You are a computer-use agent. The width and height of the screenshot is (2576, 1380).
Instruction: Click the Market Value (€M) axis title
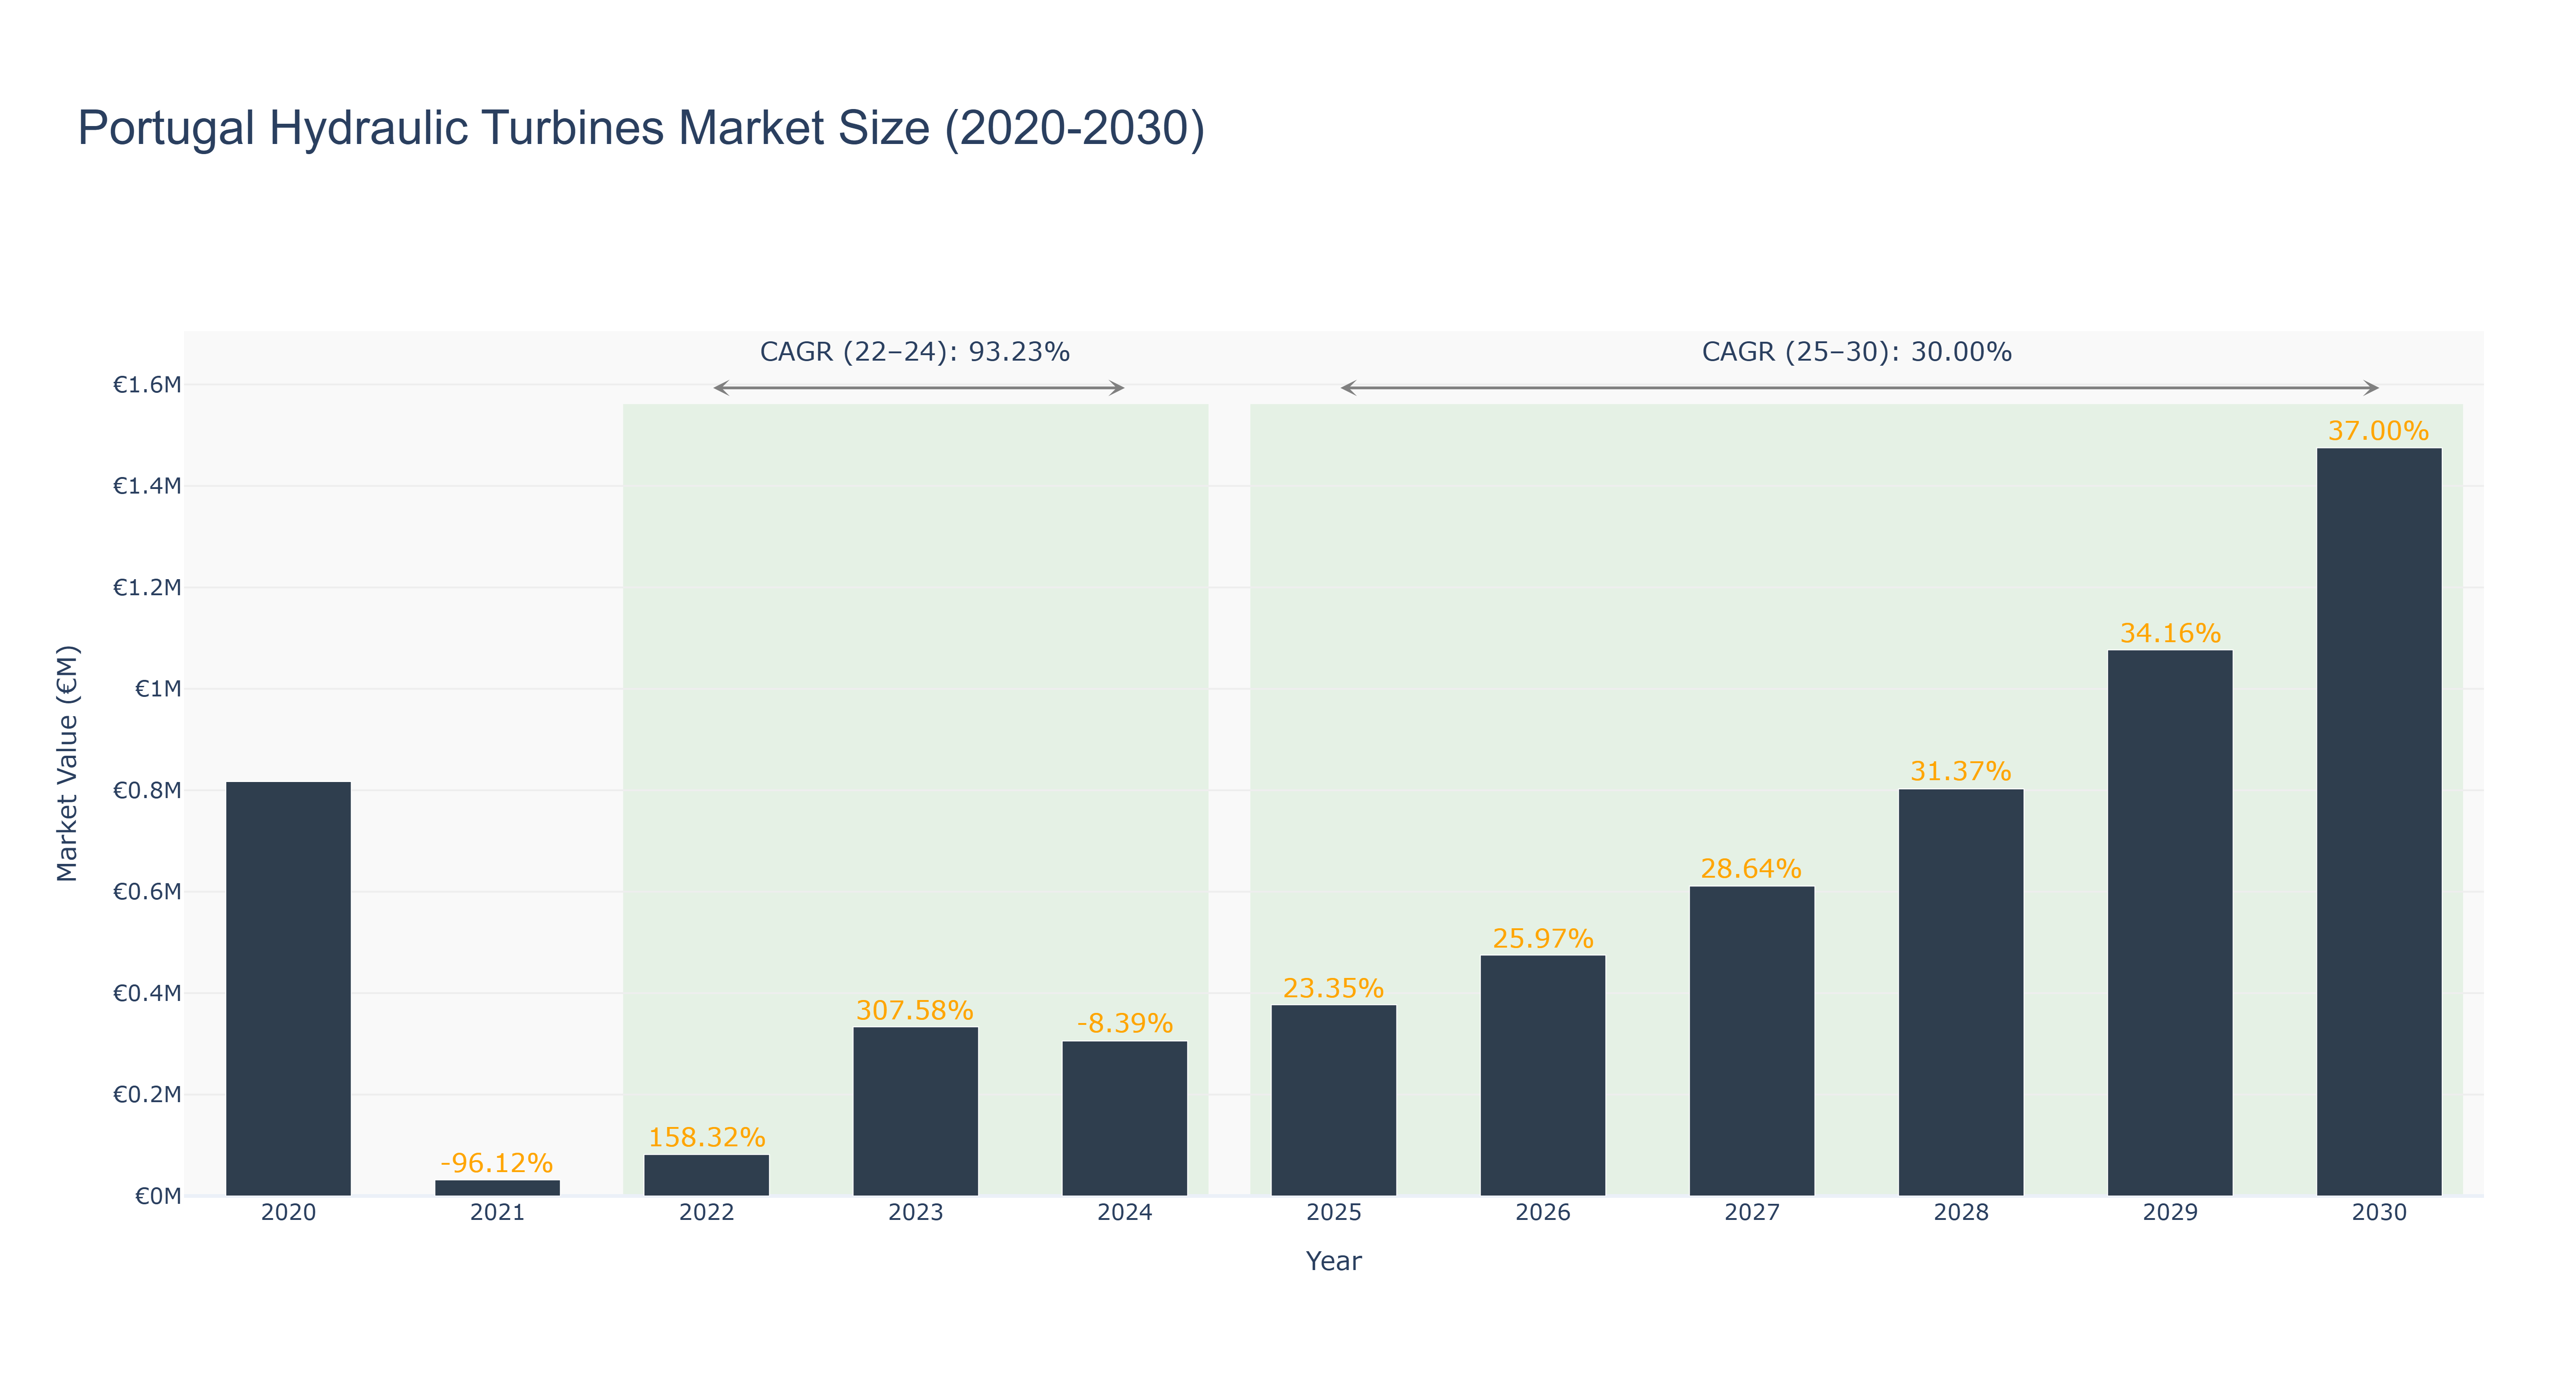pos(67,763)
